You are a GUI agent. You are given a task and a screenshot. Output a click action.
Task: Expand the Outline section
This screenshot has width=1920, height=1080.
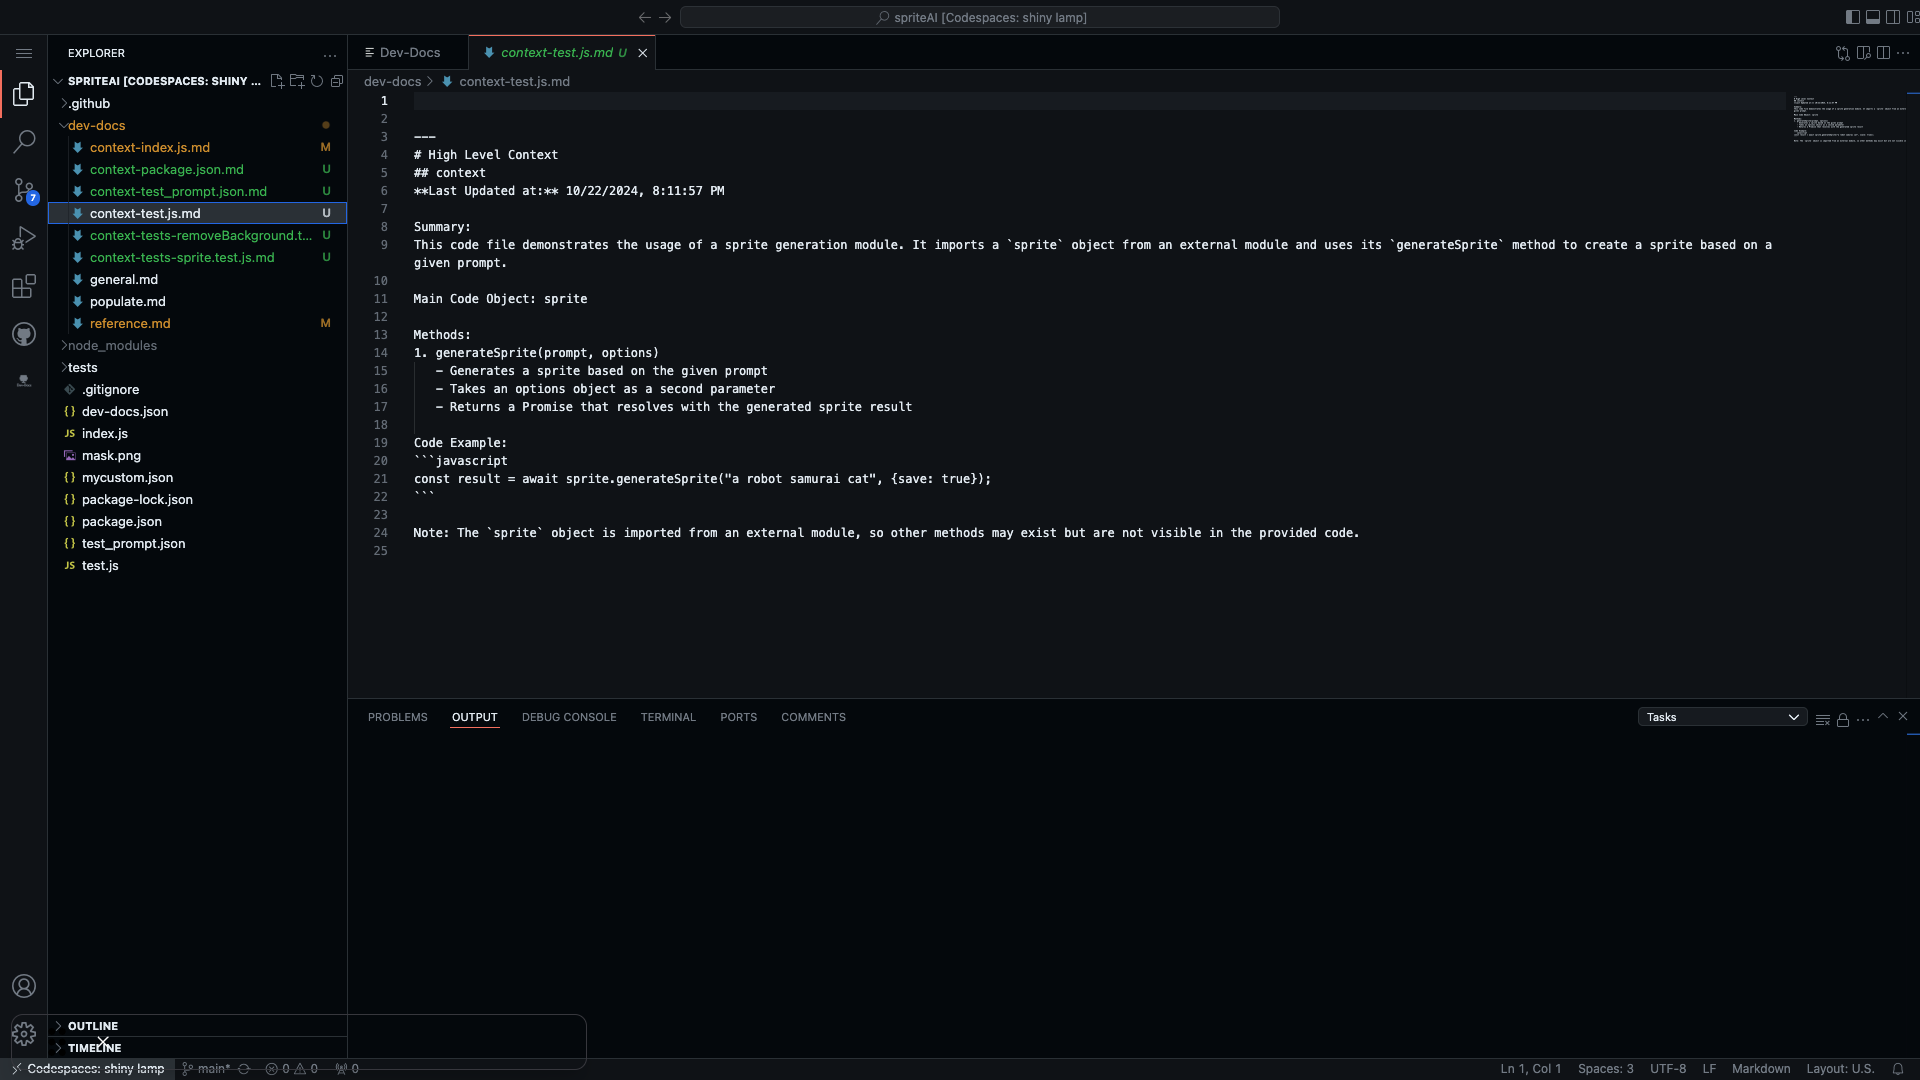point(95,1026)
